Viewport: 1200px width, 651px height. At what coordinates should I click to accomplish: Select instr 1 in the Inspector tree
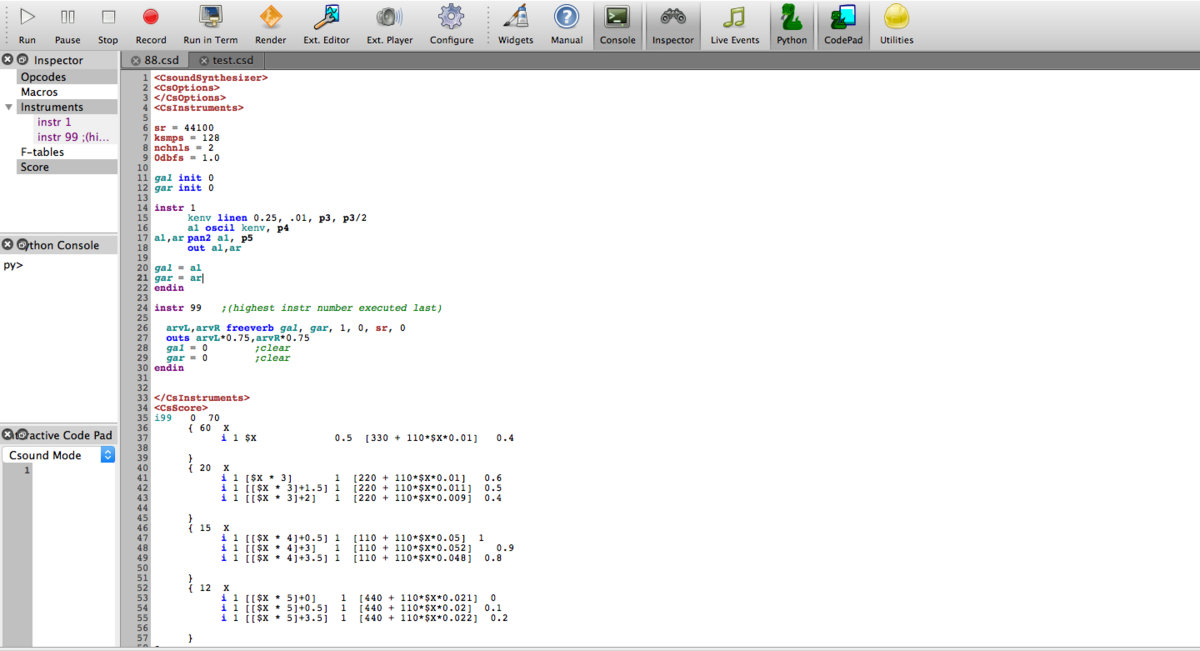(x=54, y=122)
